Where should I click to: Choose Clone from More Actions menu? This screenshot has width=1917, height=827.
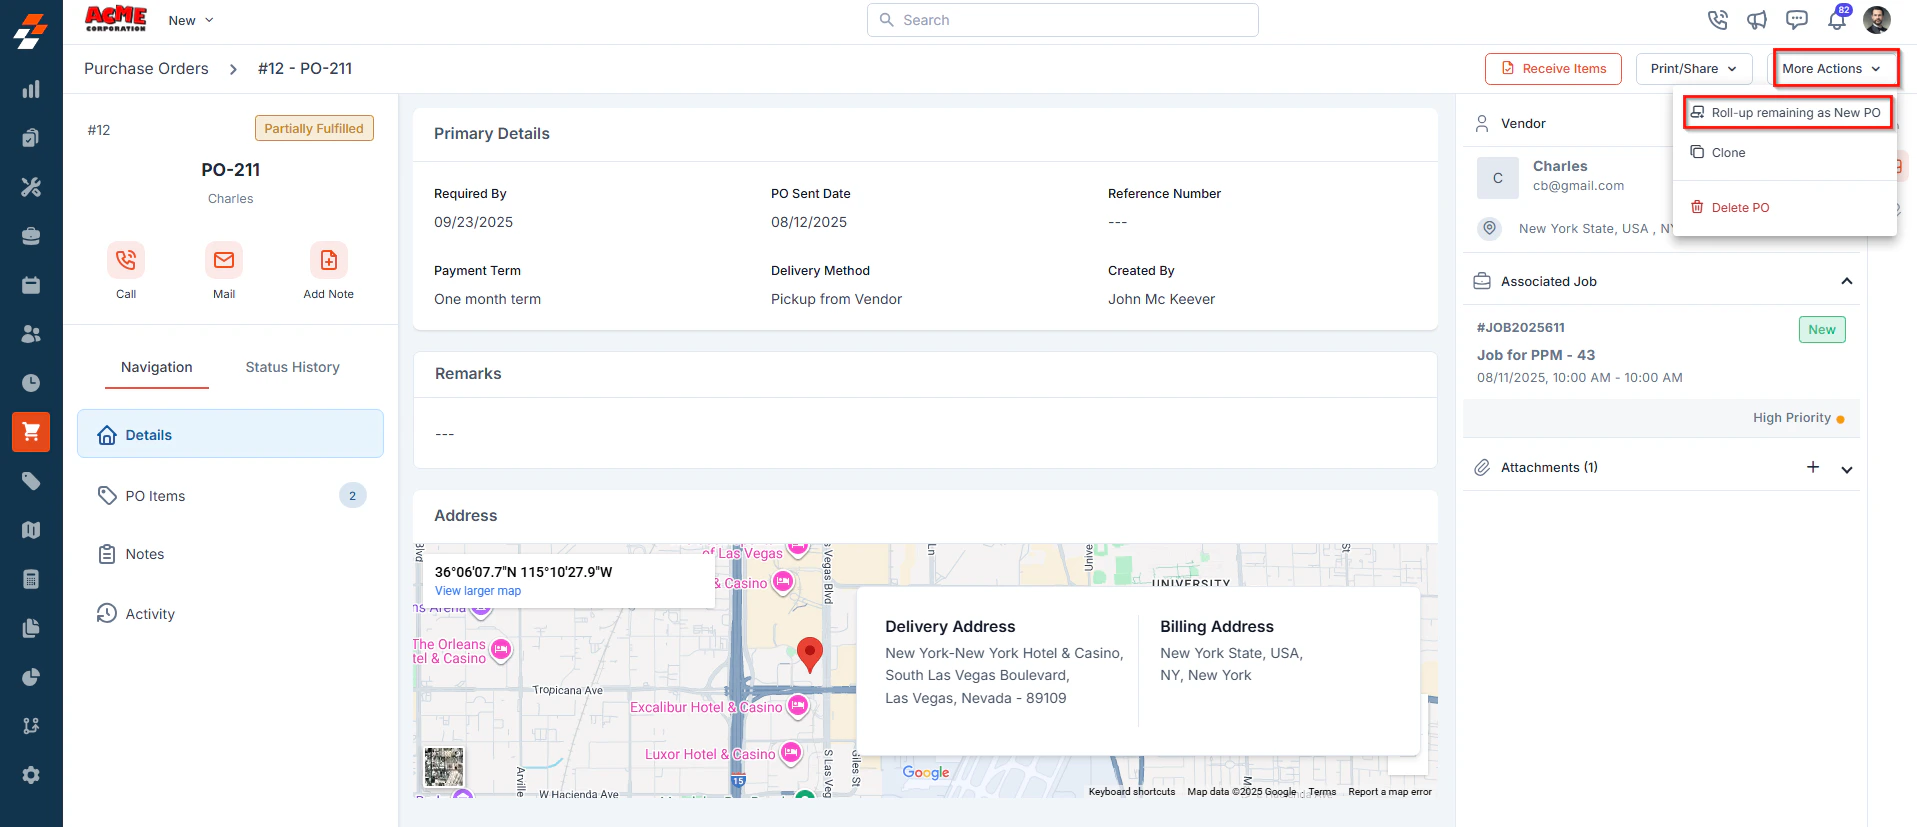coord(1785,153)
